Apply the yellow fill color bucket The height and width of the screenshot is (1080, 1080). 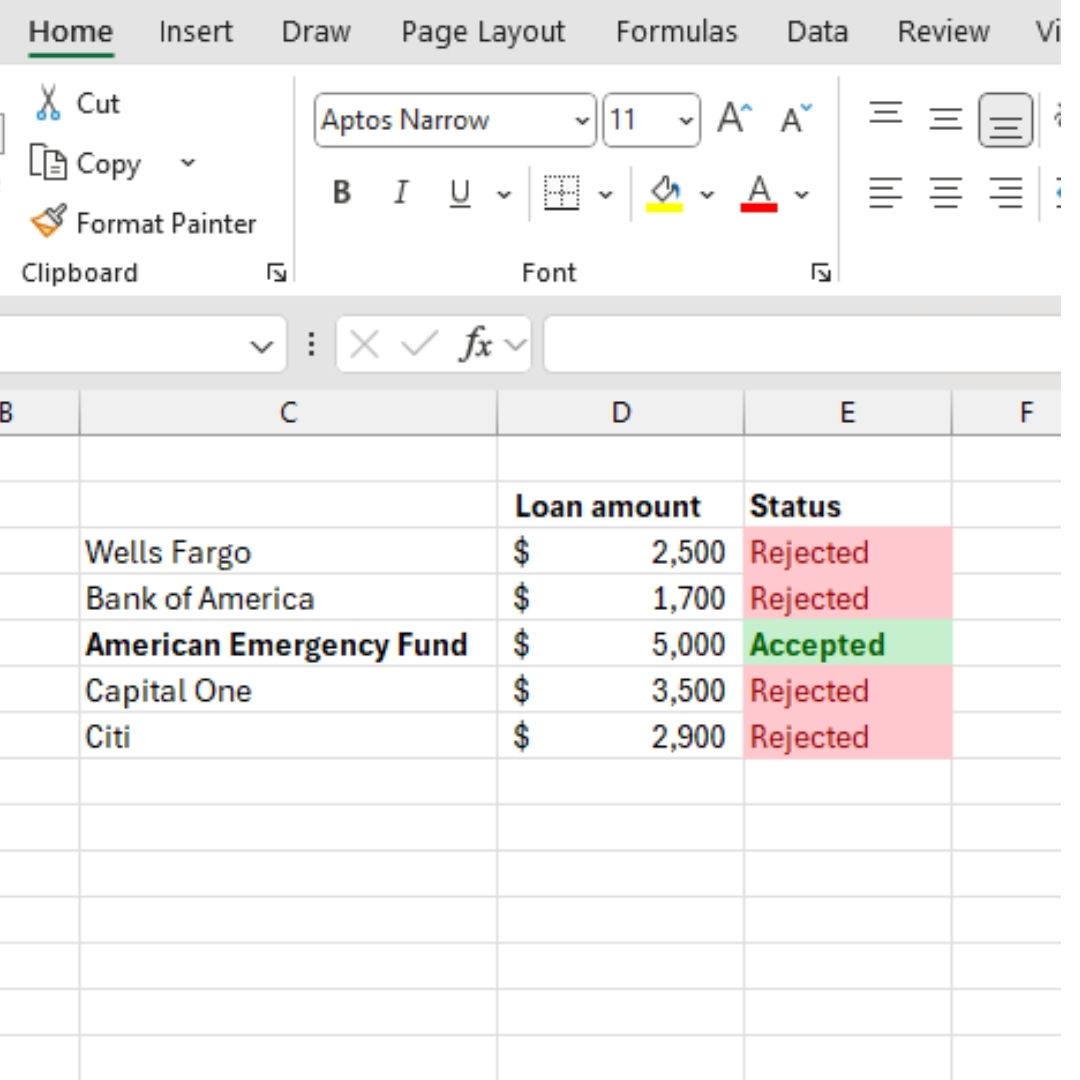click(664, 194)
